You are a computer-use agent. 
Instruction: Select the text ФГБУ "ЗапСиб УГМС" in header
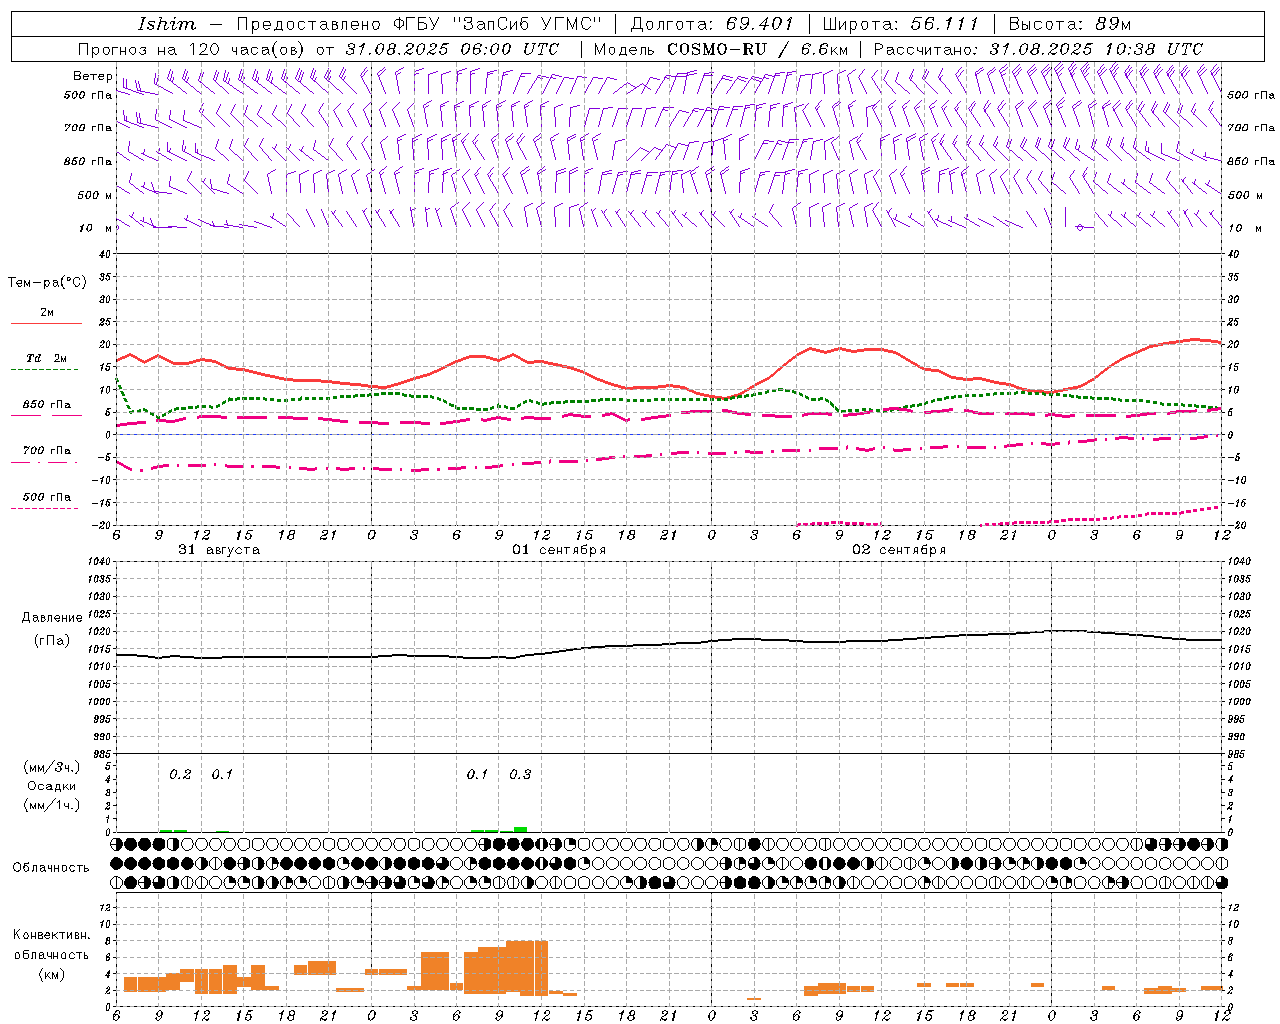[x=498, y=24]
